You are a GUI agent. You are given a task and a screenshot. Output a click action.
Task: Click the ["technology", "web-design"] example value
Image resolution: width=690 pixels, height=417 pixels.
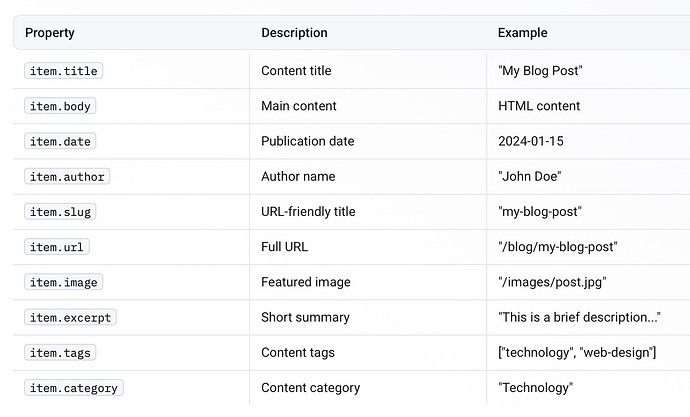click(x=577, y=352)
